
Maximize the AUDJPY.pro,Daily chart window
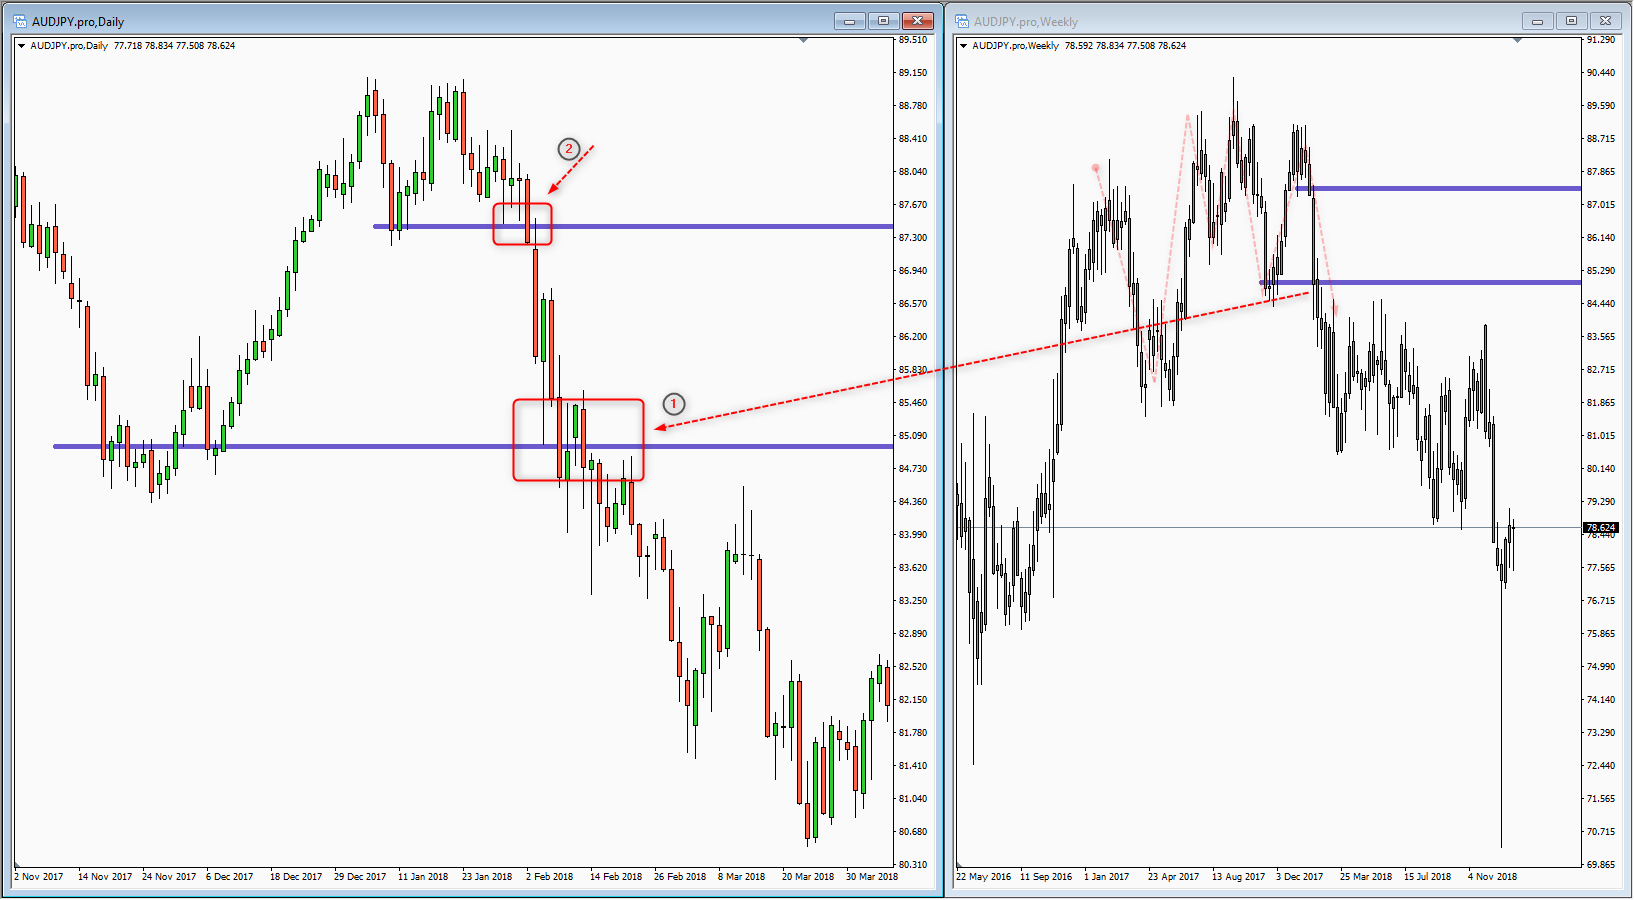883,21
